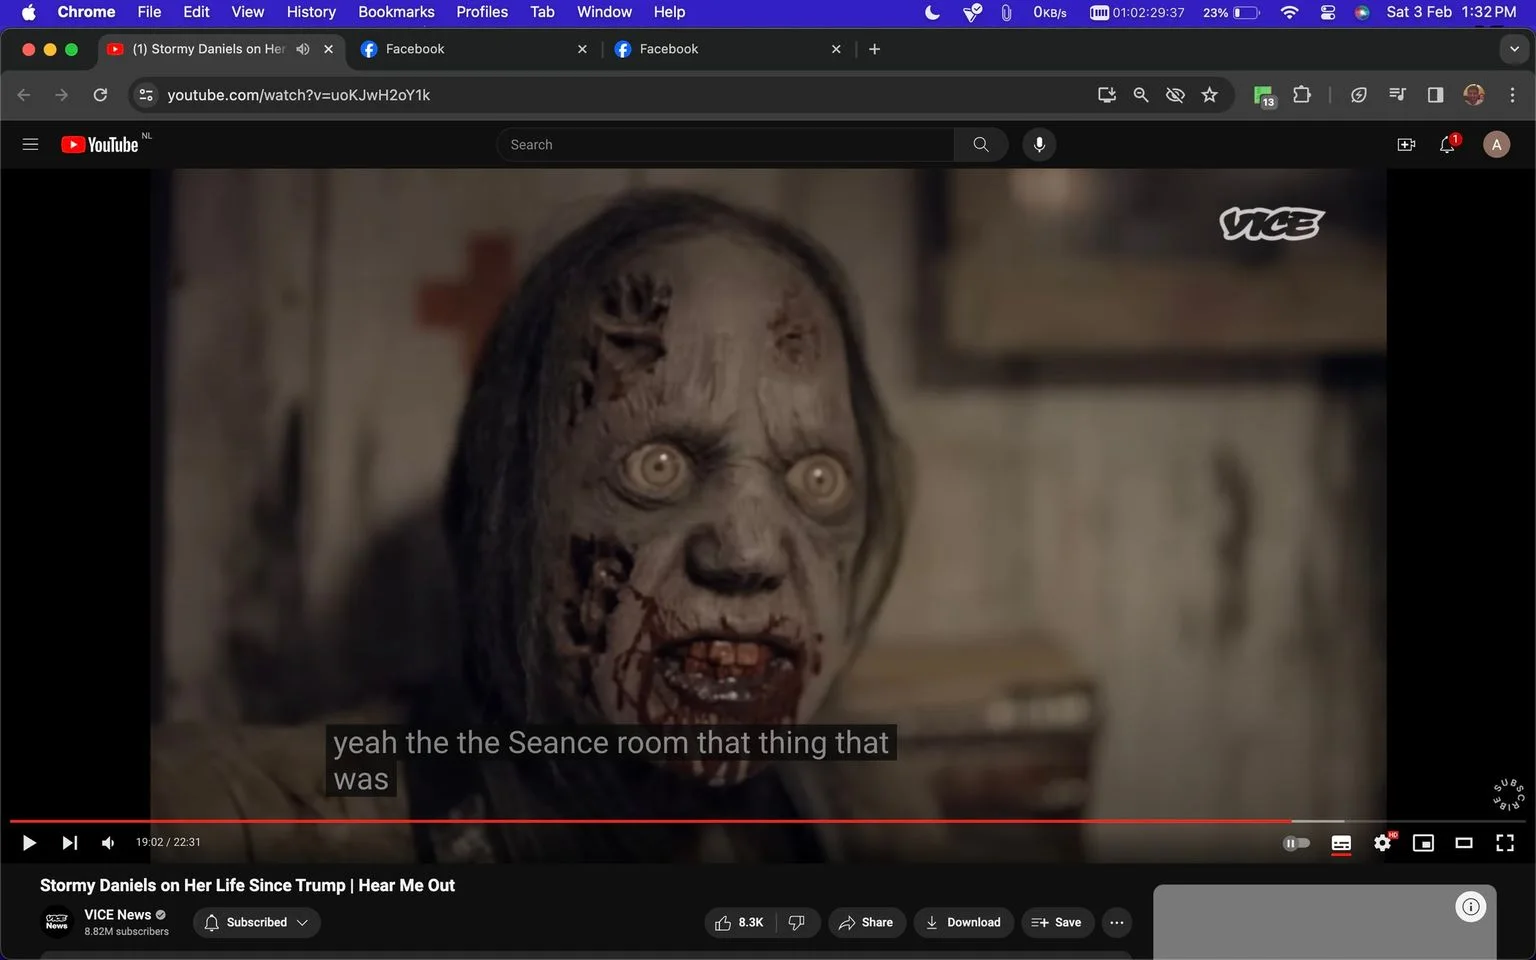Switch to theater mode
1536x960 pixels.
[x=1464, y=843]
